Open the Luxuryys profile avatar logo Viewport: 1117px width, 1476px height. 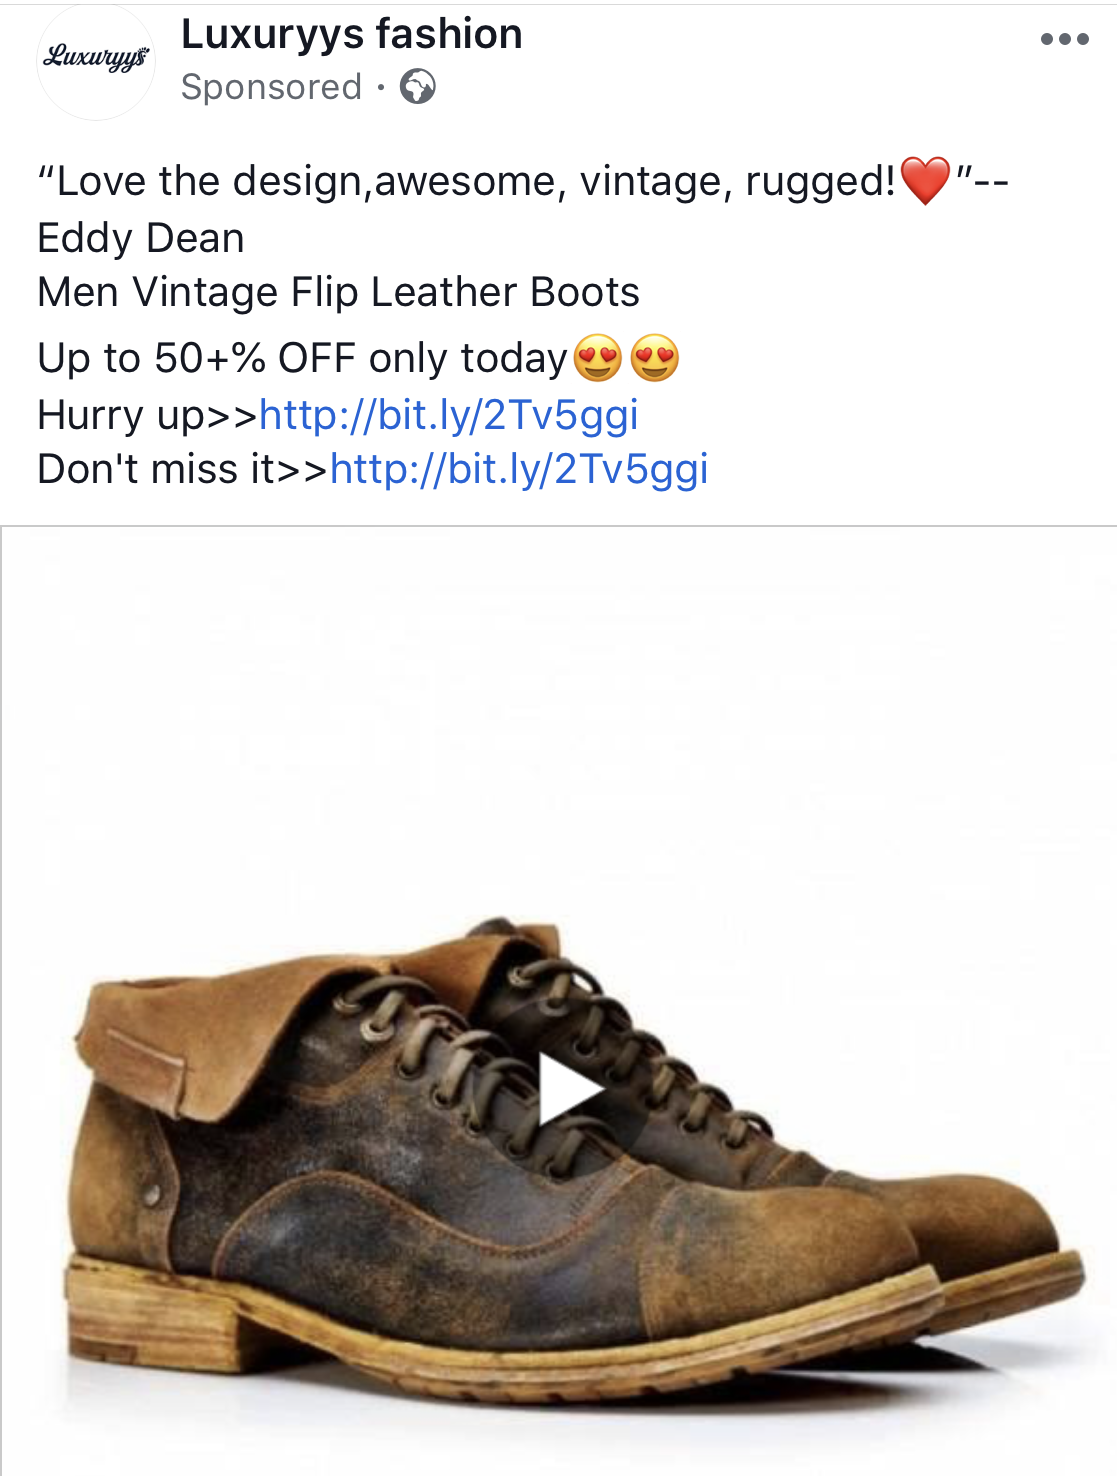(96, 60)
